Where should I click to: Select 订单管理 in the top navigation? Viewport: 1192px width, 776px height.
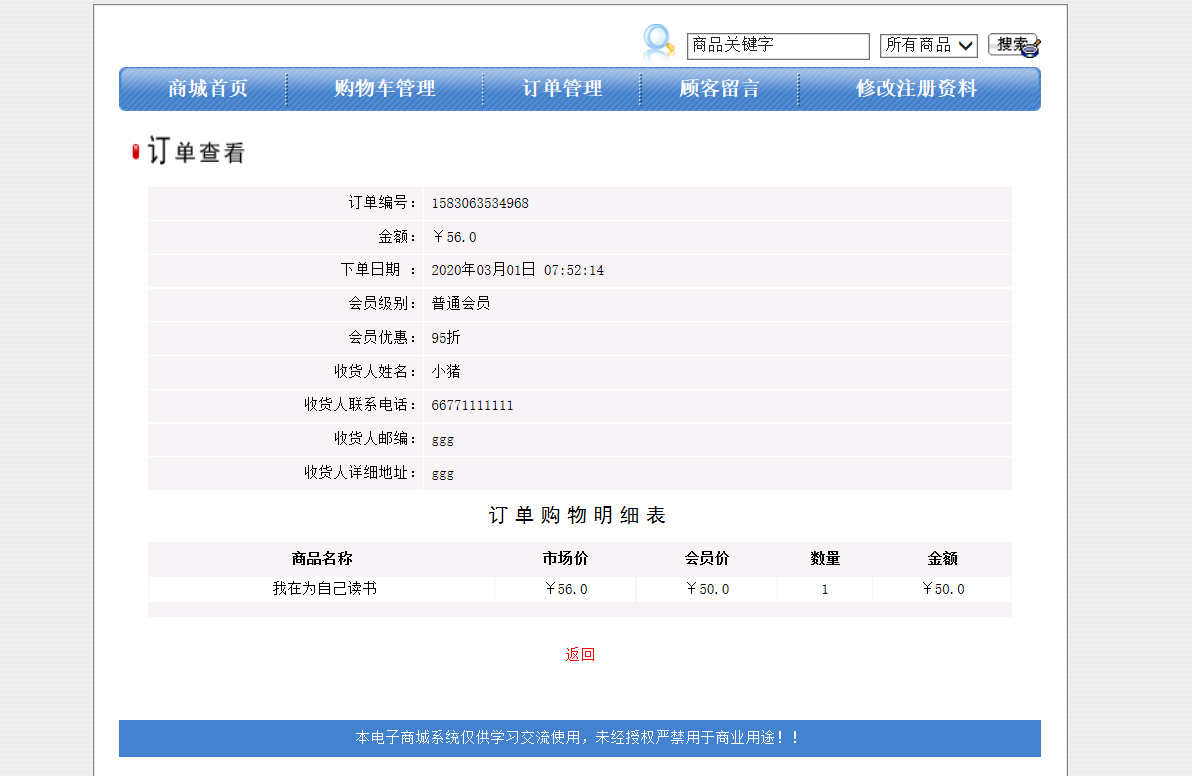coord(560,88)
